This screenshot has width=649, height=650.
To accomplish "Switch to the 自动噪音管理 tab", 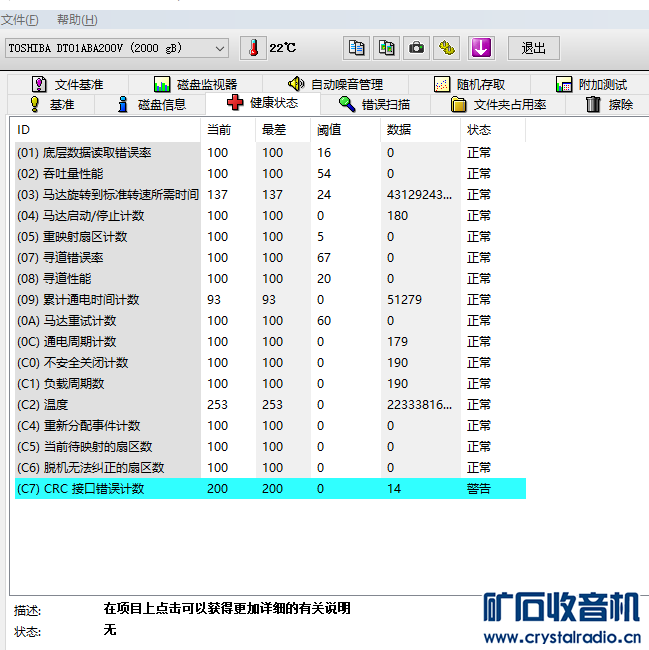I will (x=335, y=85).
